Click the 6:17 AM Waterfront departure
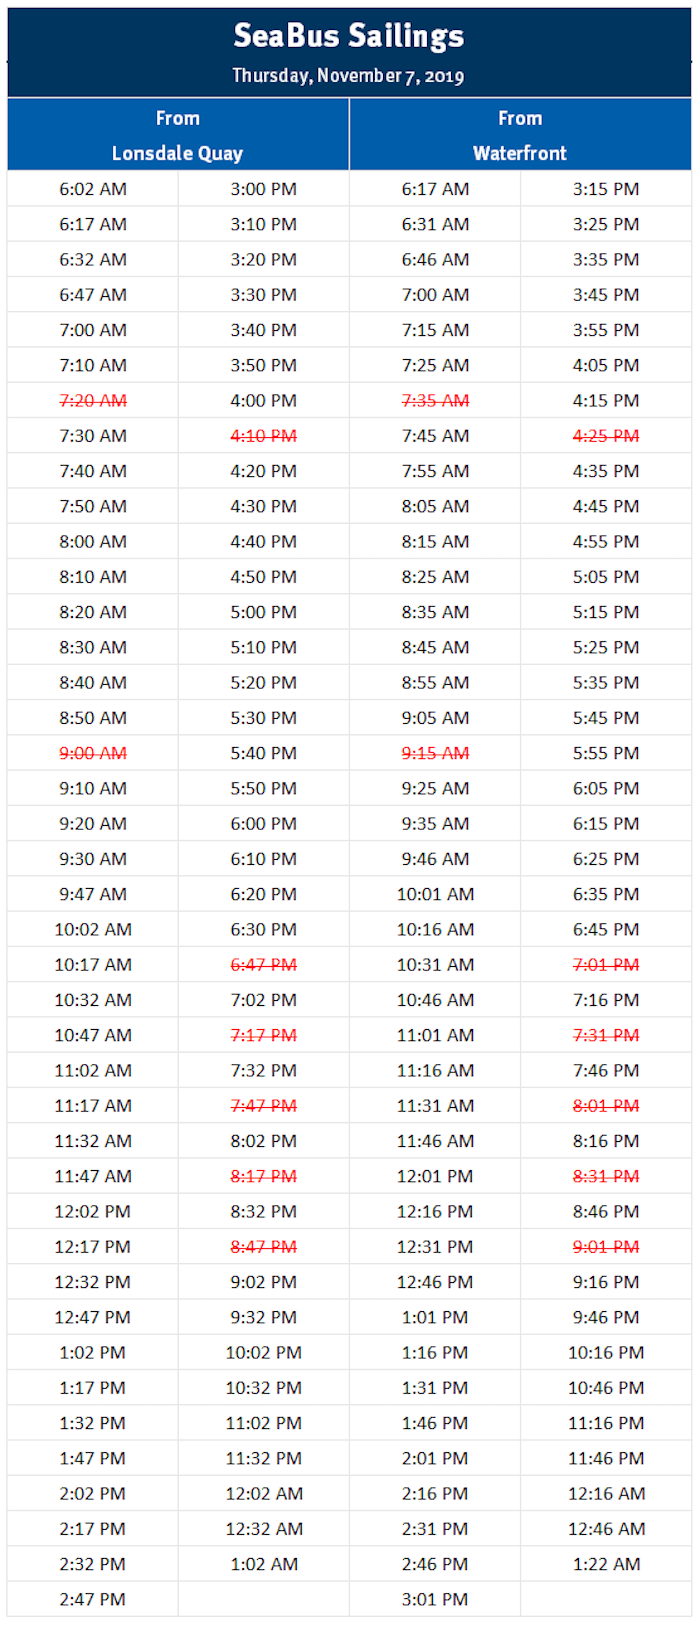The width and height of the screenshot is (700, 1627). (x=435, y=189)
